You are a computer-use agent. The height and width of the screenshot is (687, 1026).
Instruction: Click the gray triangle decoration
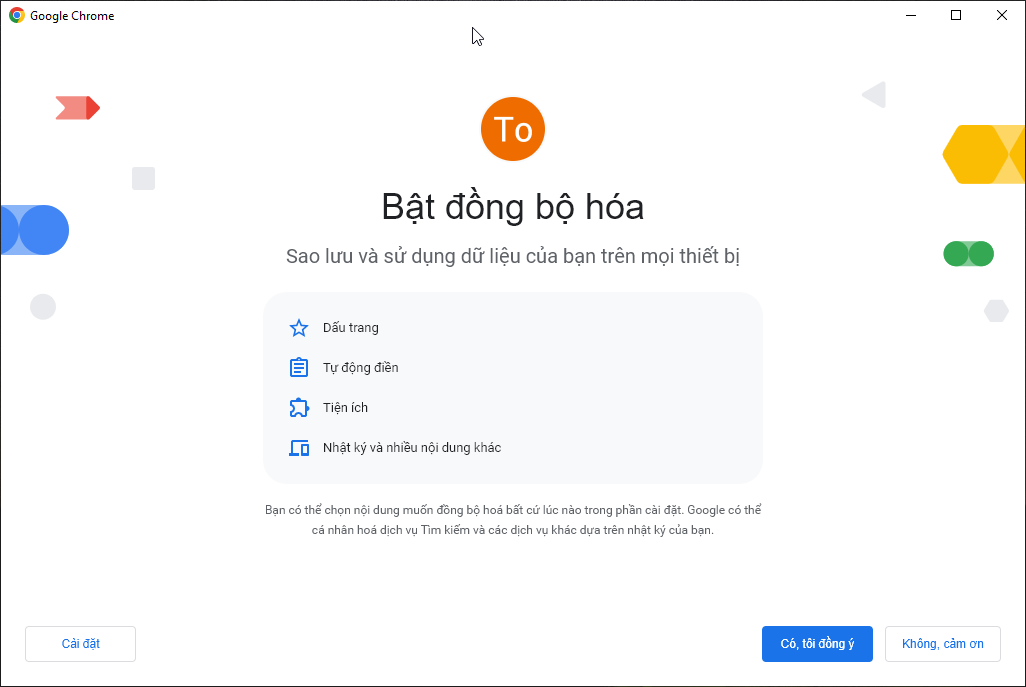pyautogui.click(x=875, y=95)
